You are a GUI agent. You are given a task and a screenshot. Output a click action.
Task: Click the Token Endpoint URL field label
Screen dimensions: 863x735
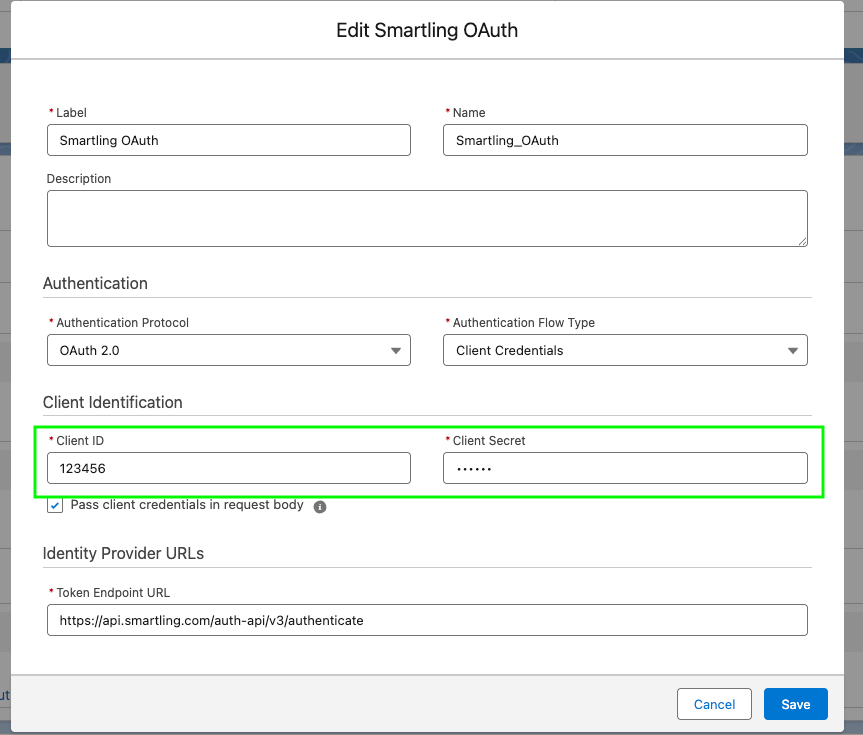(112, 593)
